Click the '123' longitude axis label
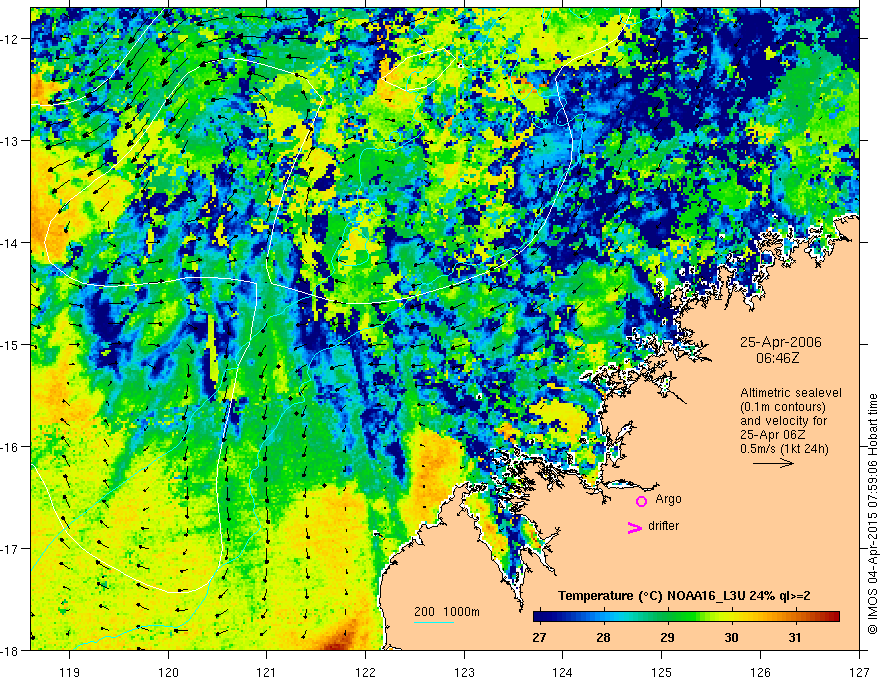This screenshot has height=680, width=880. point(464,672)
